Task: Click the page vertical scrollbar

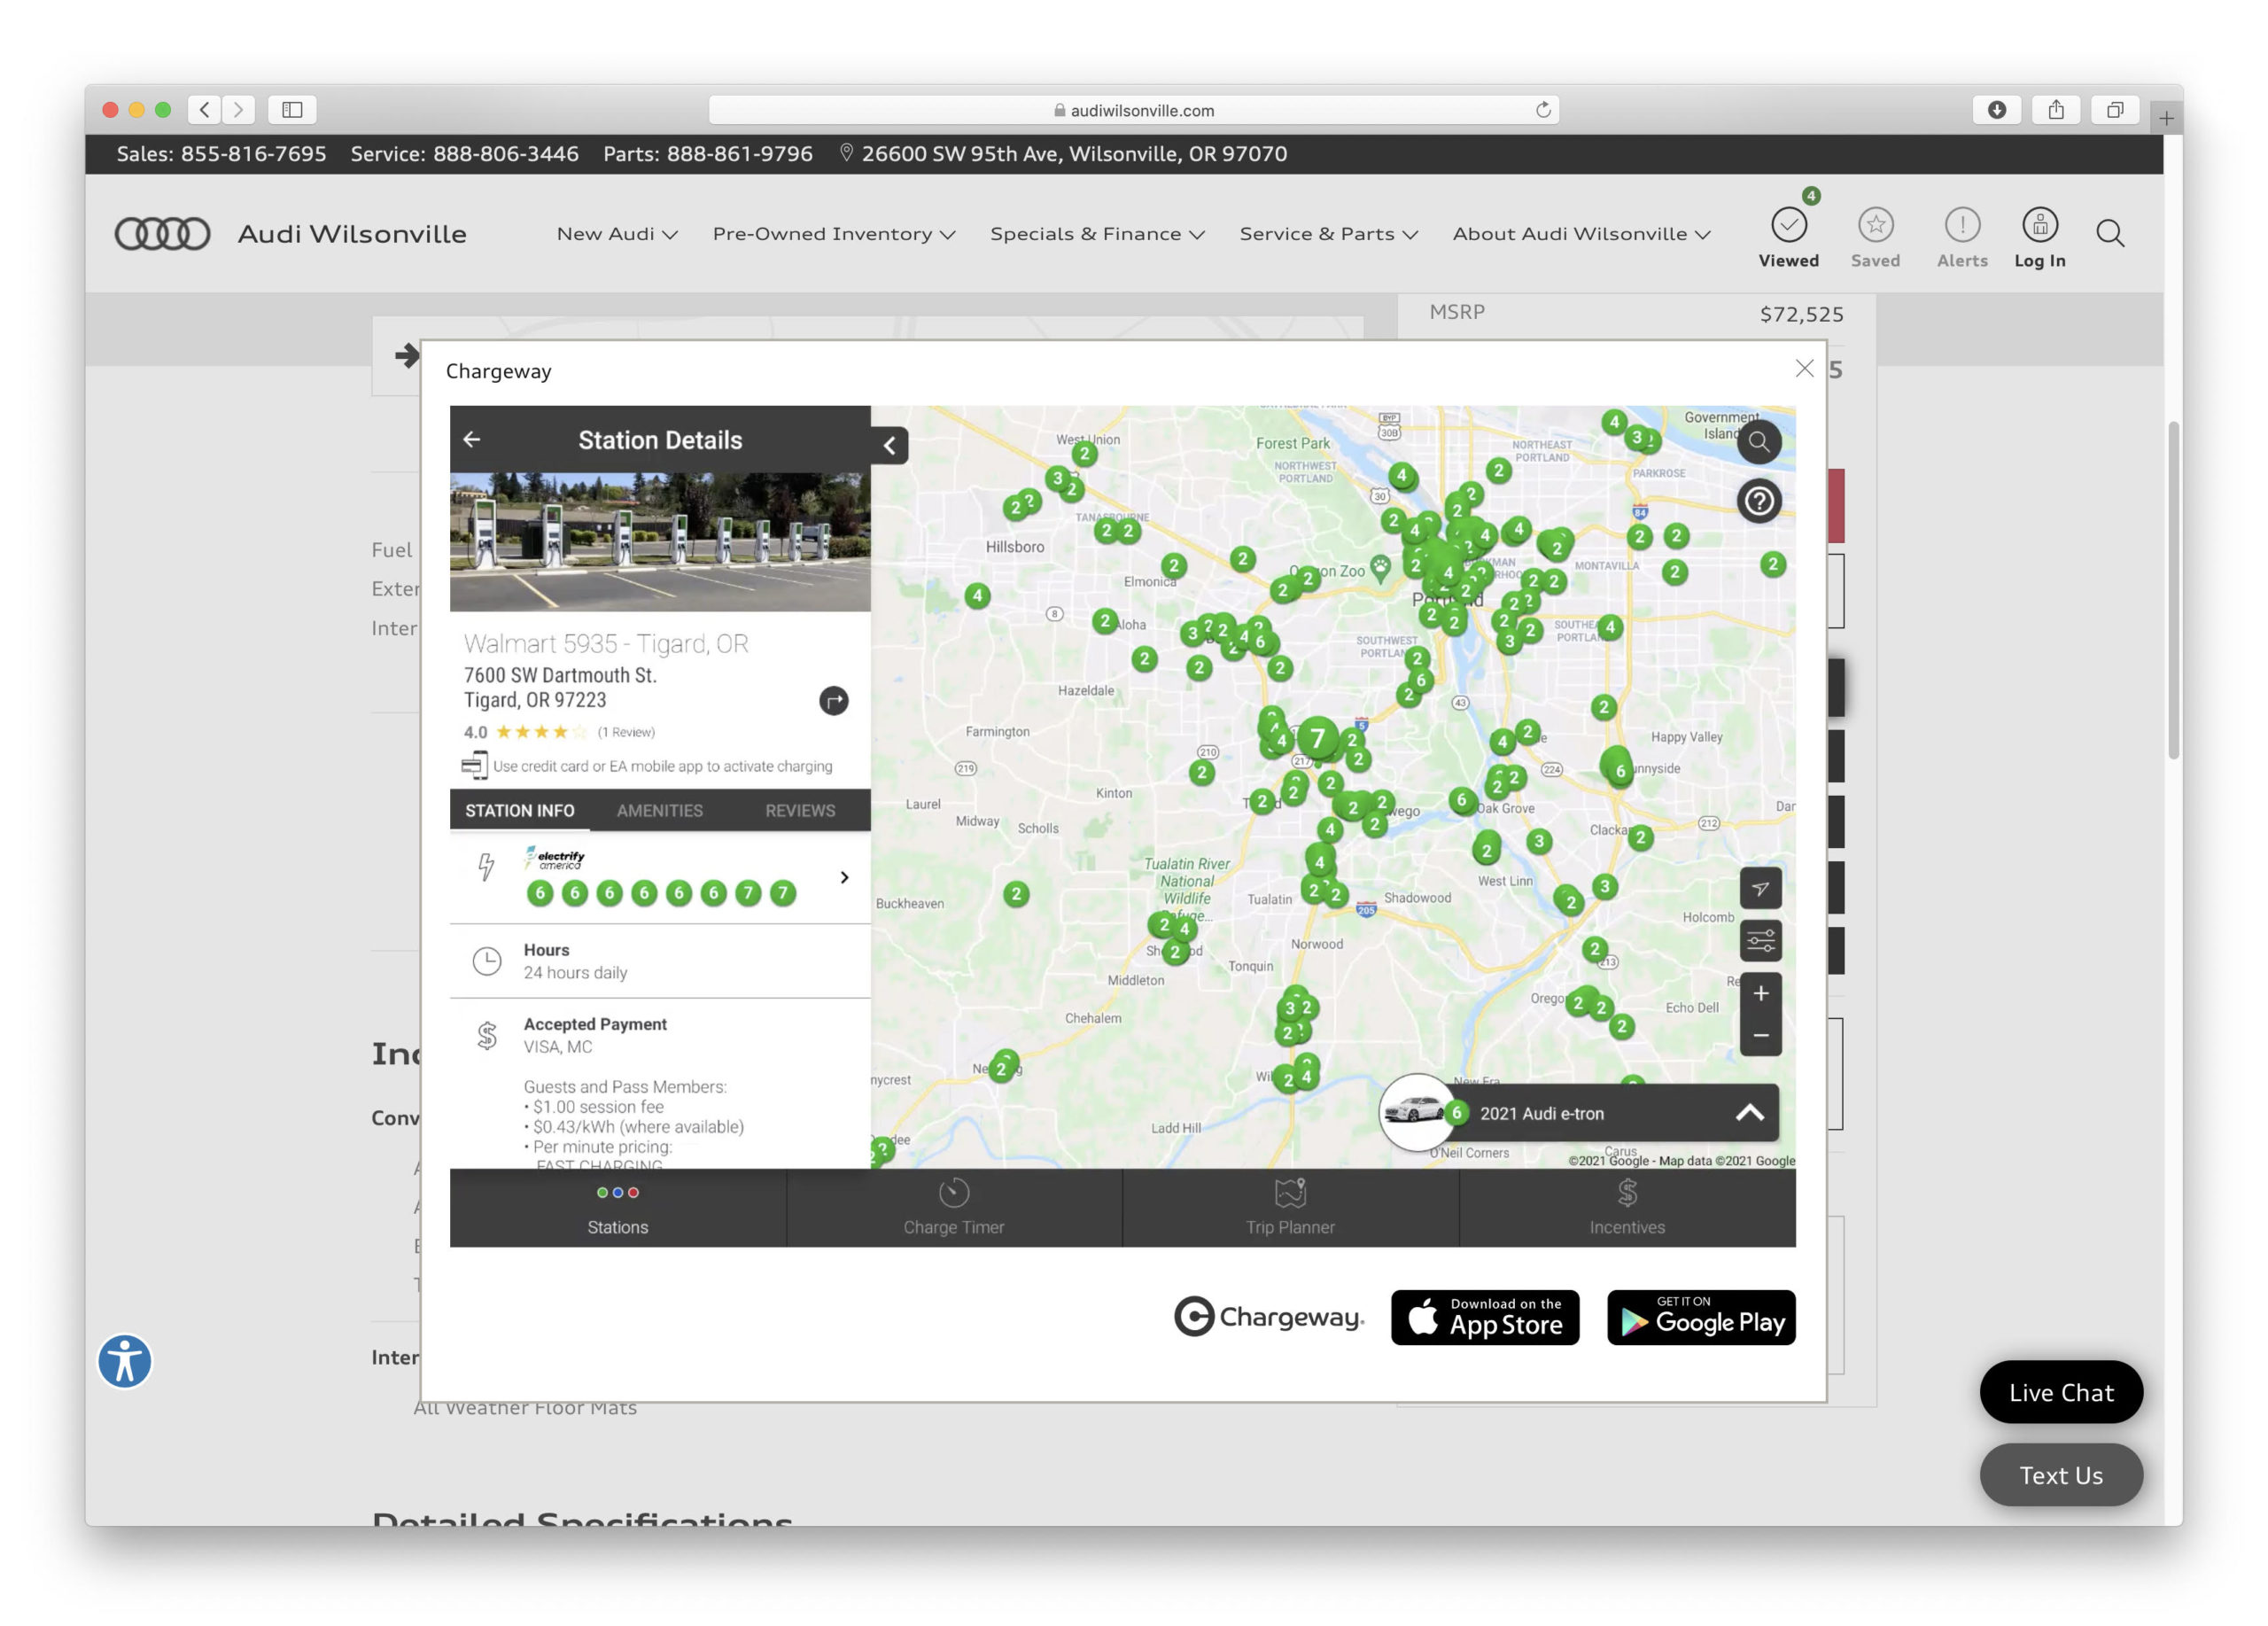Action: tap(2173, 590)
